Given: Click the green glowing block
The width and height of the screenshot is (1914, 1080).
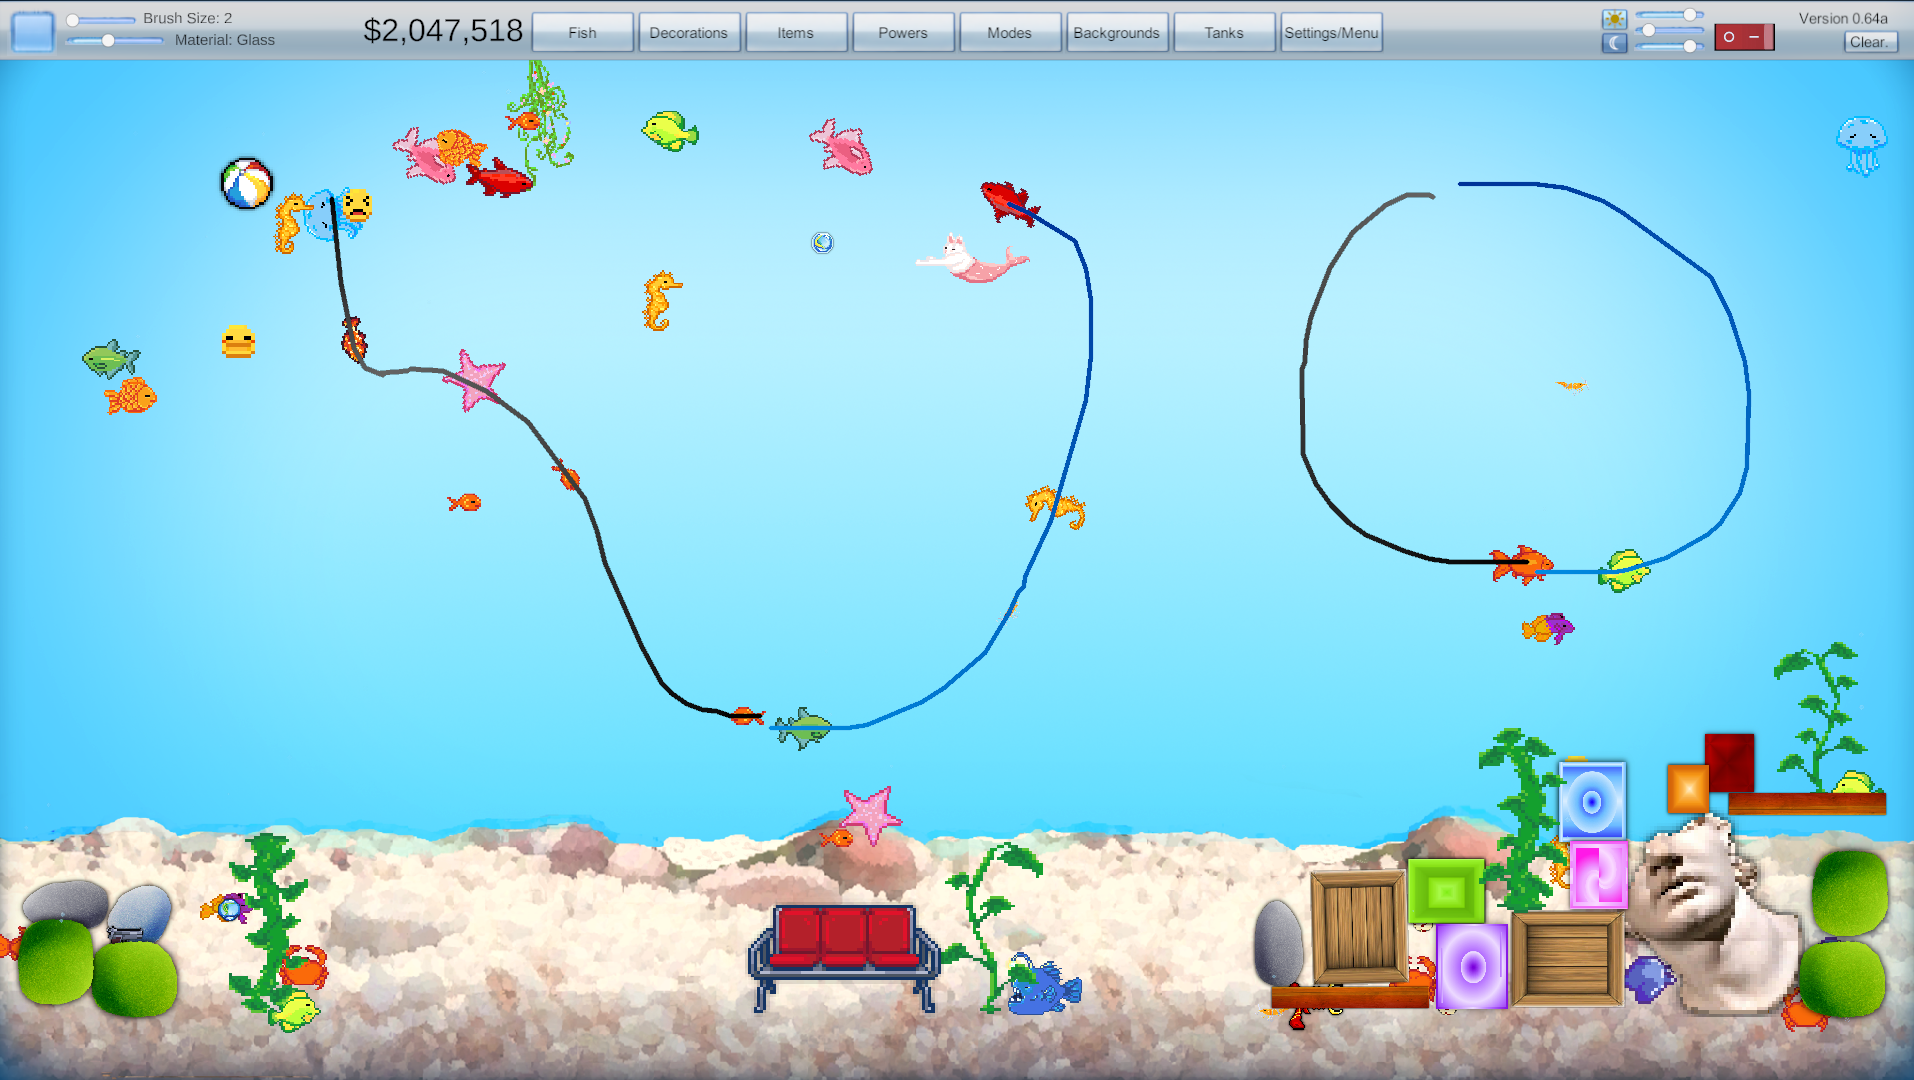Looking at the screenshot, I should pos(1446,890).
